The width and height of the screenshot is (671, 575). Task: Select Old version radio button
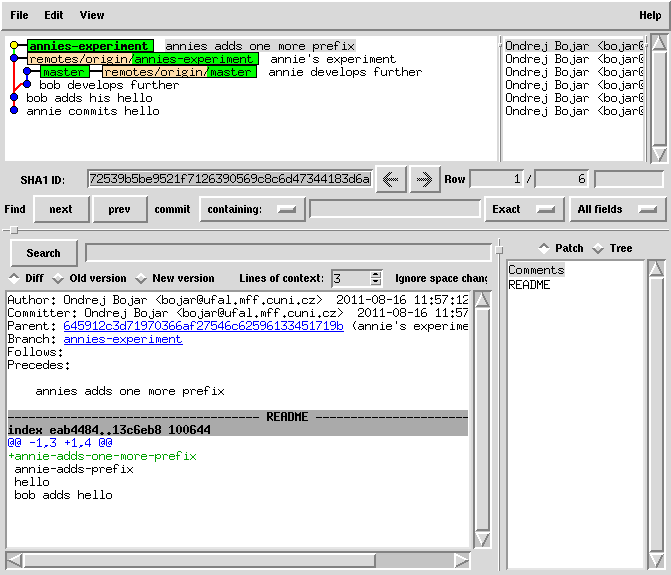click(x=58, y=278)
